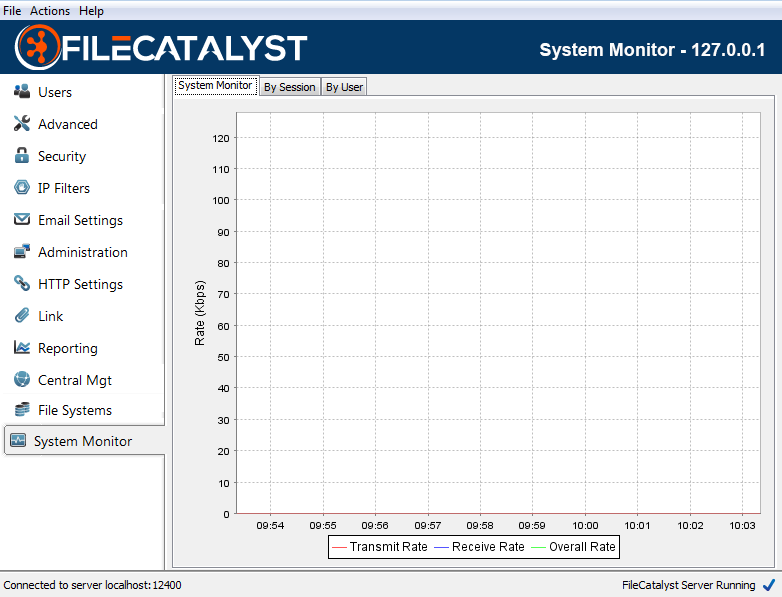The height and width of the screenshot is (597, 782).
Task: Click the 'System Monitor - 127.0.0.1' header title
Action: [x=652, y=49]
